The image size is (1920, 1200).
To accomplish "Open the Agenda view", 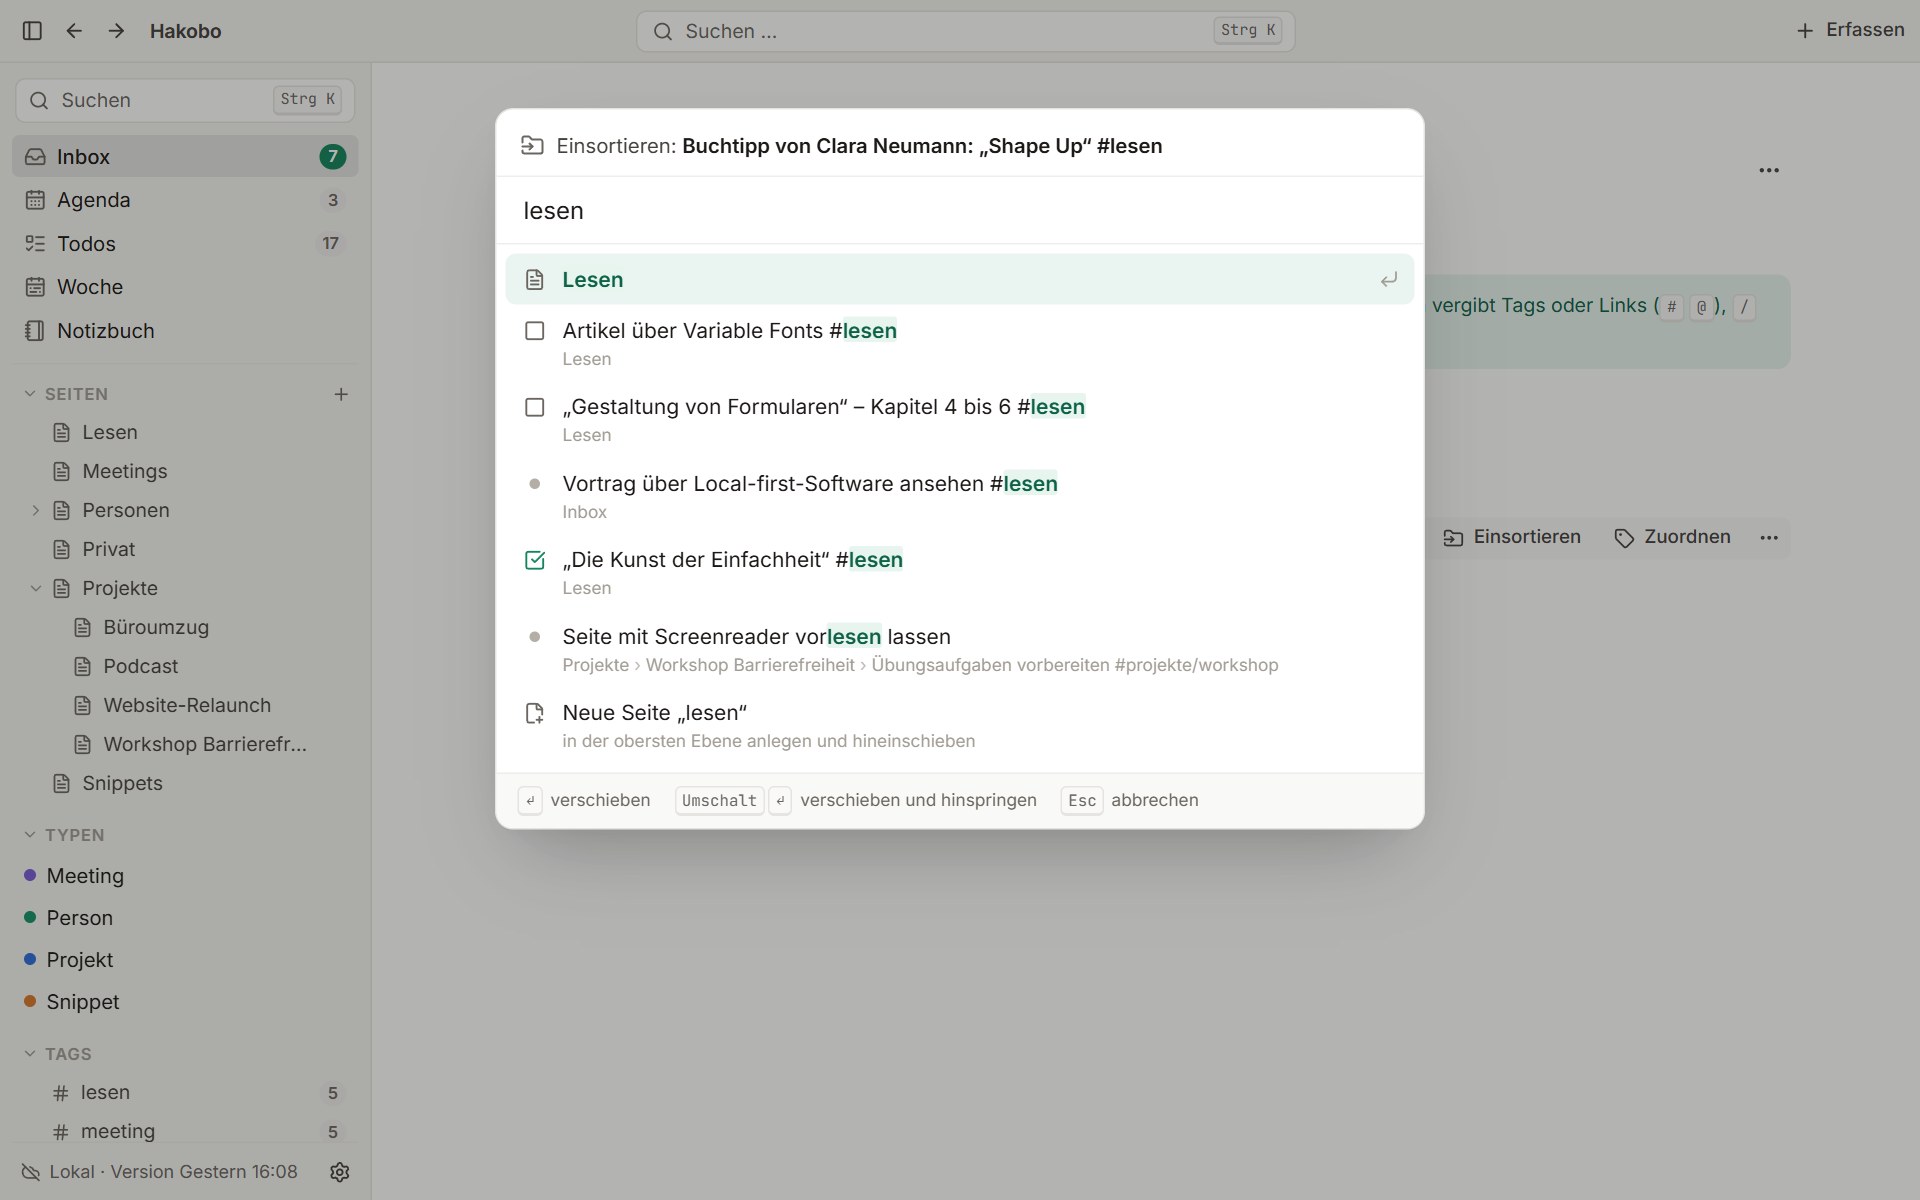I will click(185, 200).
